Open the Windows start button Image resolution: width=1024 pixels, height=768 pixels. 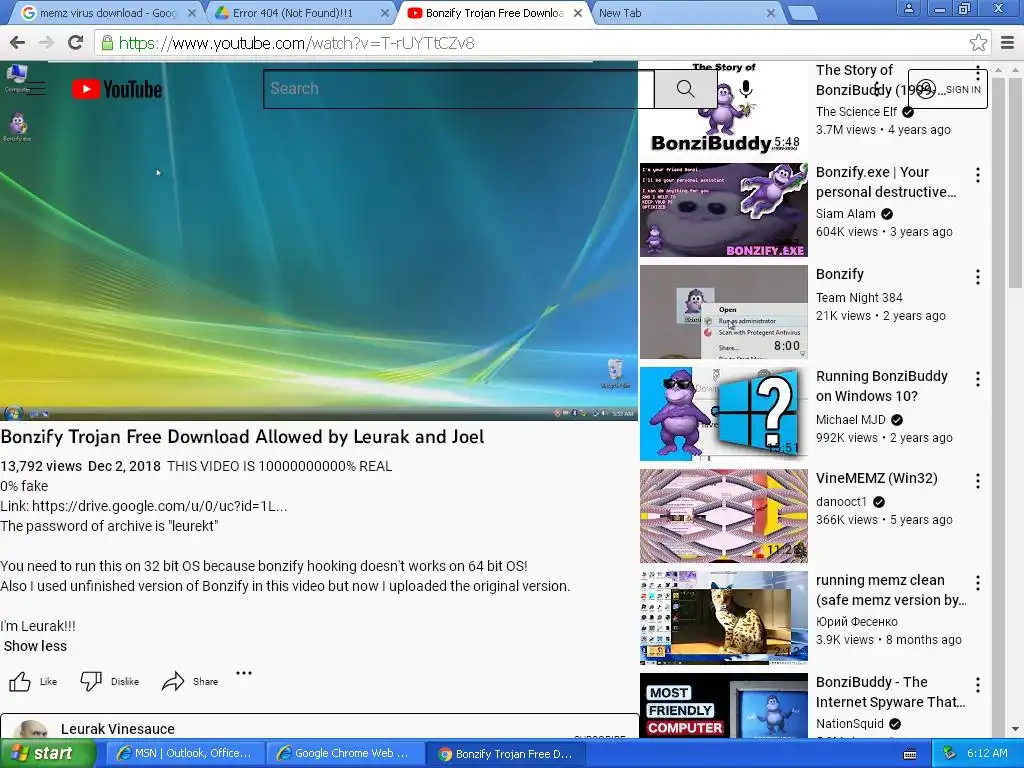click(47, 754)
